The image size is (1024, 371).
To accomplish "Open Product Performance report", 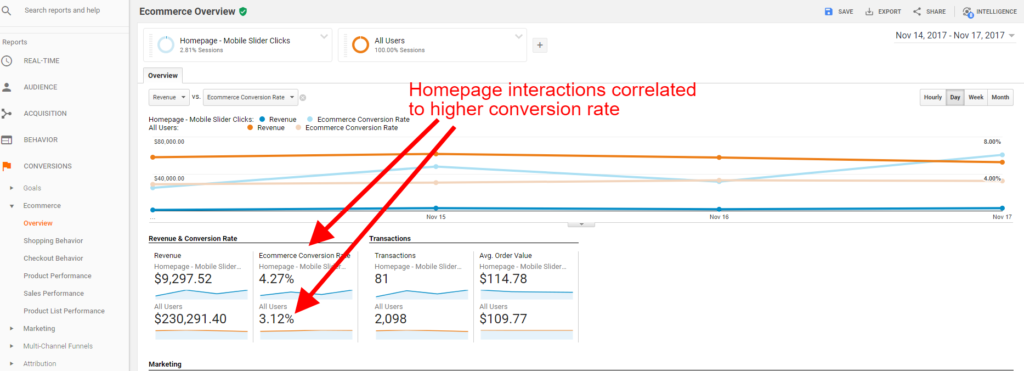I will [x=57, y=276].
